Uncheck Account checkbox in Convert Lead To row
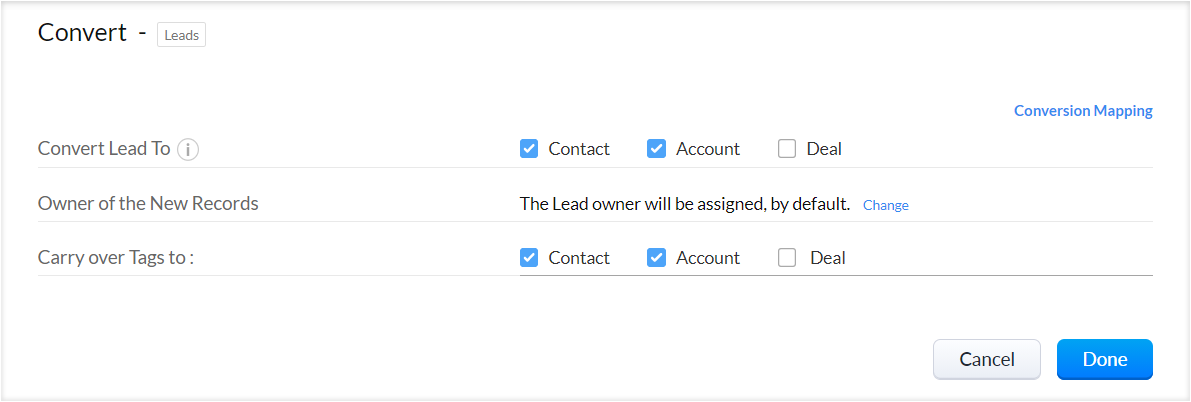 pyautogui.click(x=657, y=149)
